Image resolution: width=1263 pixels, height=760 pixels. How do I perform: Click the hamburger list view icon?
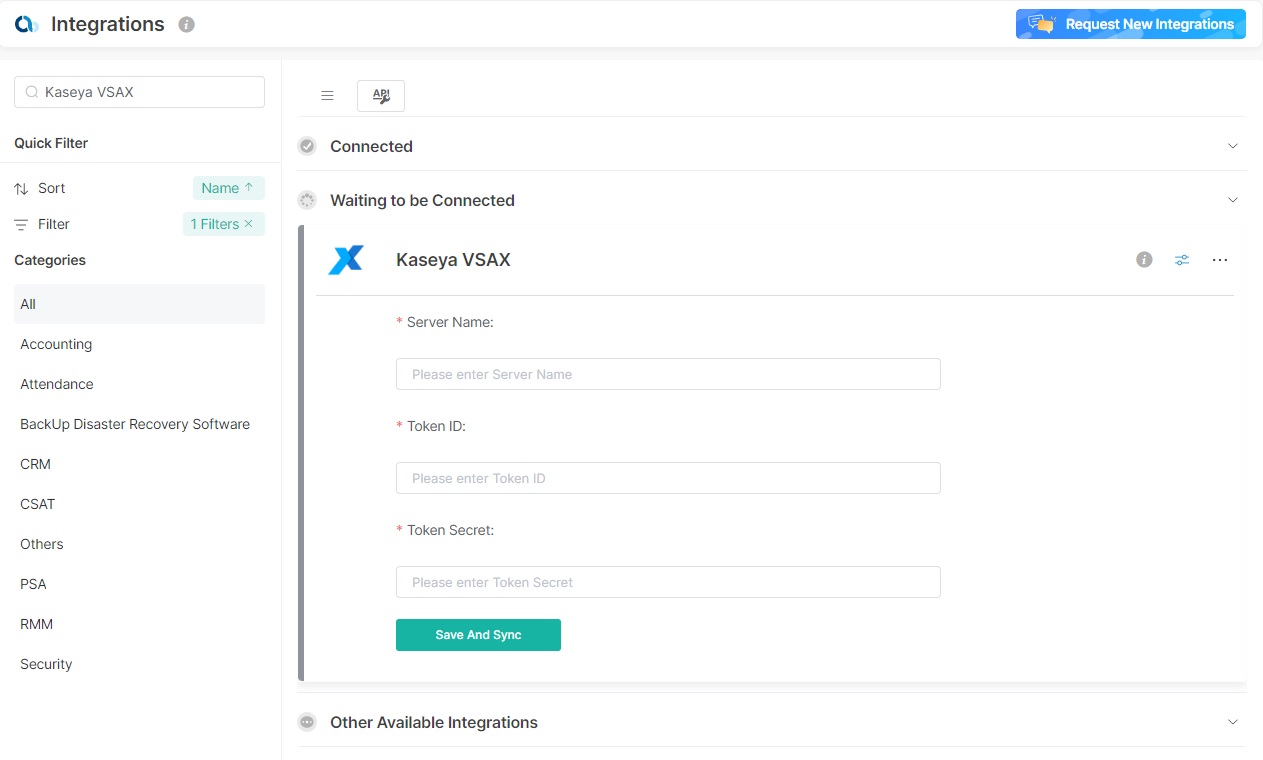(x=327, y=96)
